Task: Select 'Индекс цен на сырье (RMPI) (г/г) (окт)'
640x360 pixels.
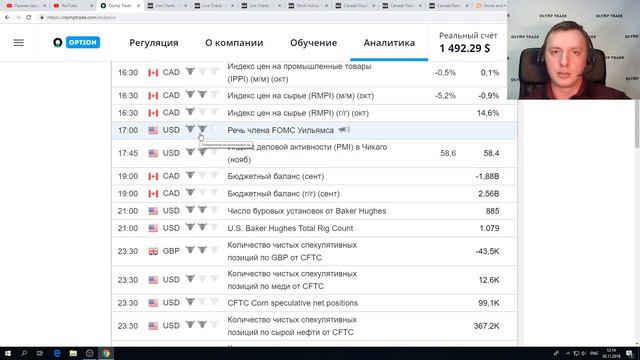Action: (x=298, y=113)
